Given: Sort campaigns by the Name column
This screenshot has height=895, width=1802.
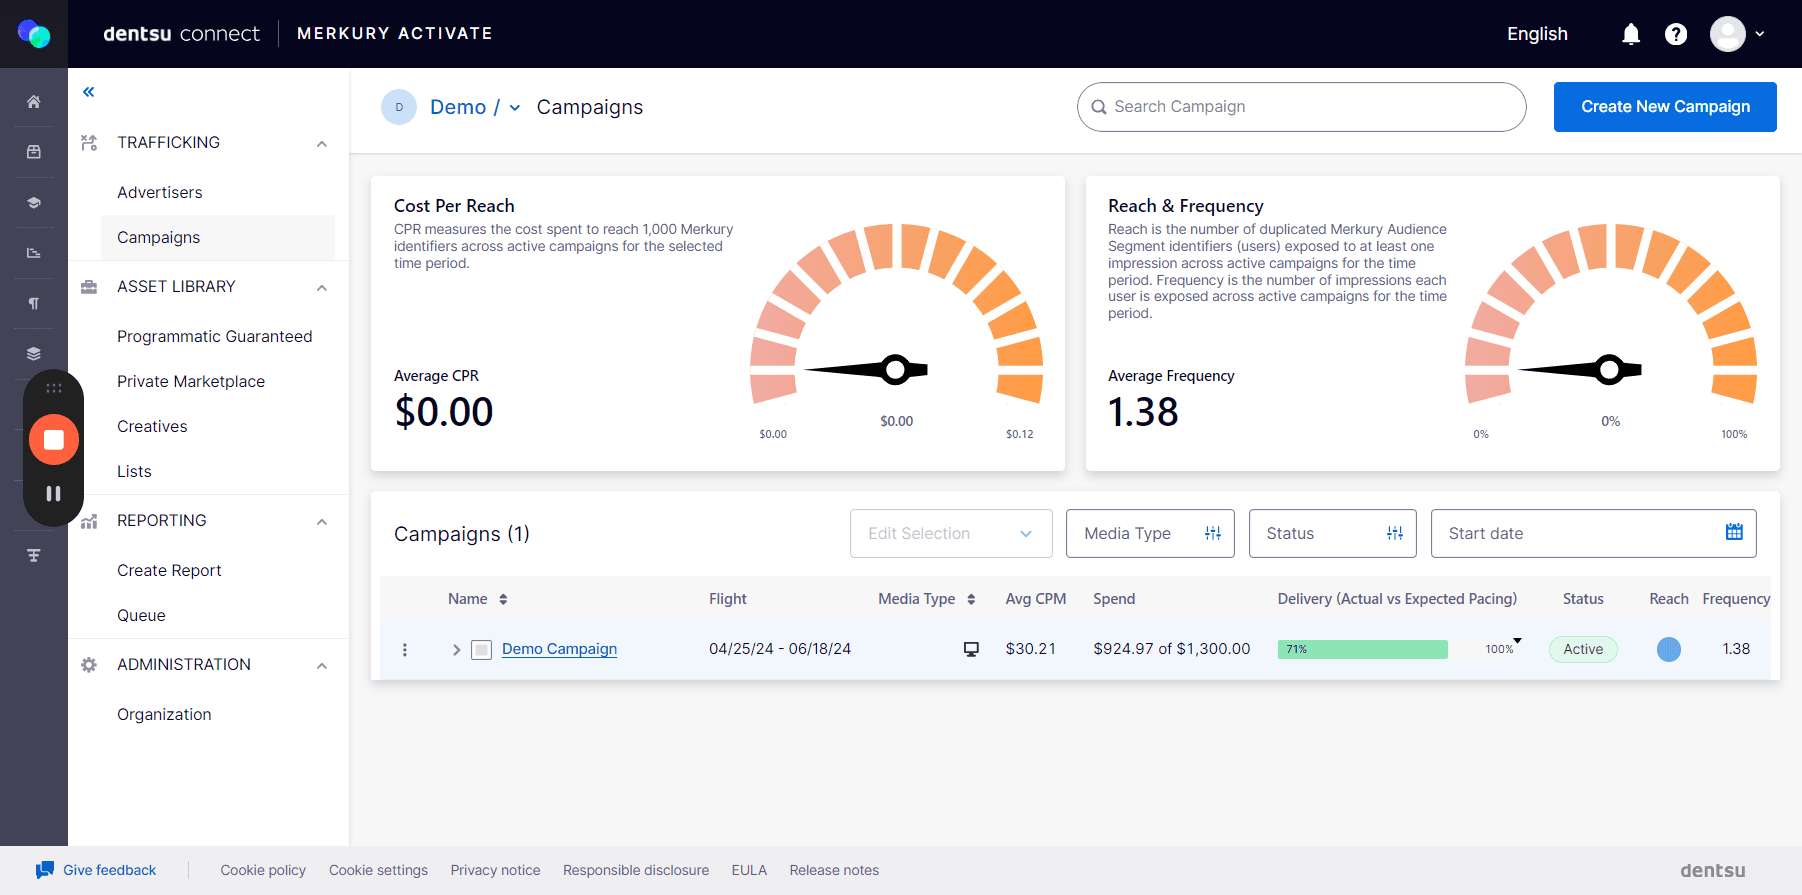Looking at the screenshot, I should (478, 599).
